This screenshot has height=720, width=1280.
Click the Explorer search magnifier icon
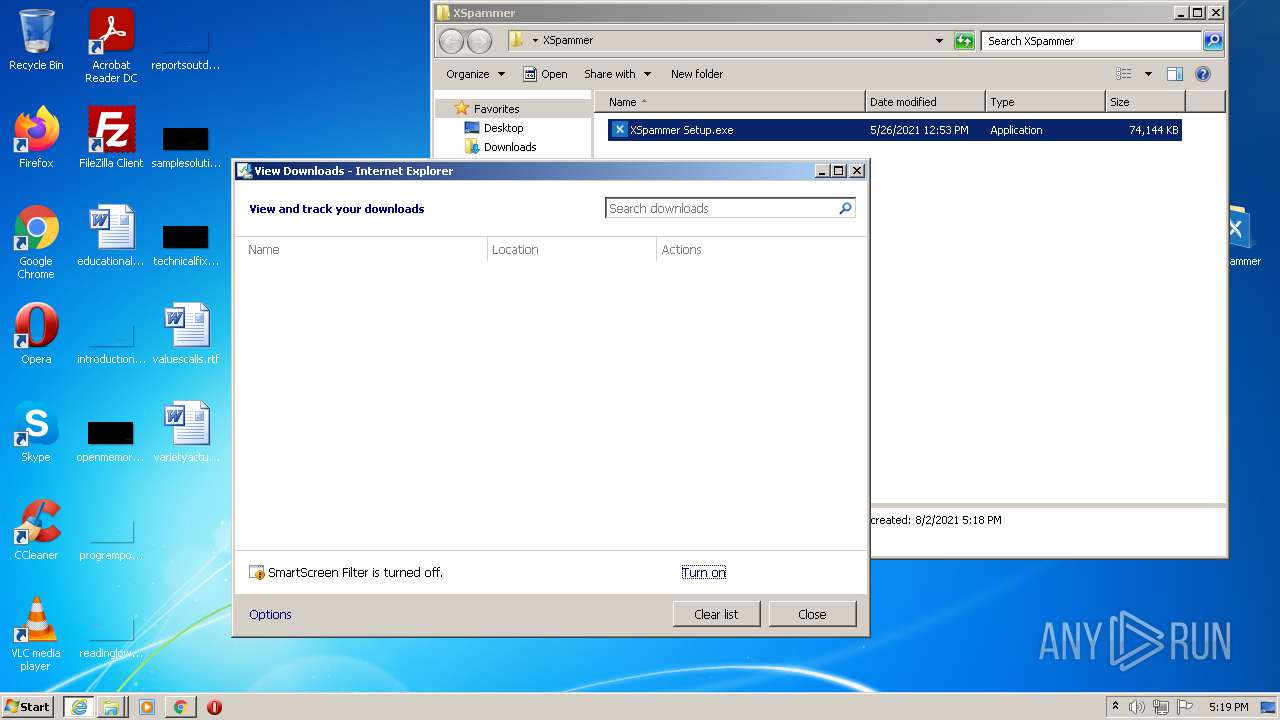(x=1213, y=41)
